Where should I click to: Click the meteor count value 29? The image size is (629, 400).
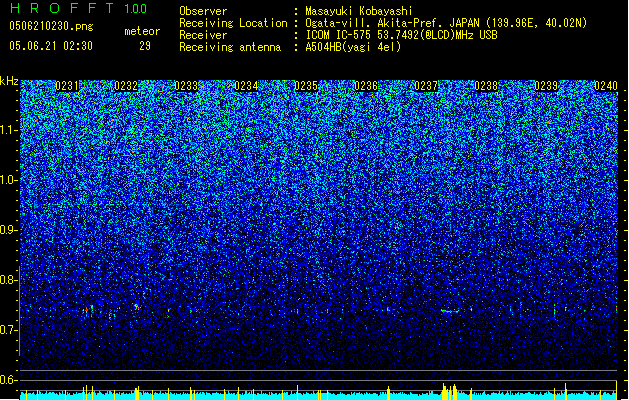[145, 46]
